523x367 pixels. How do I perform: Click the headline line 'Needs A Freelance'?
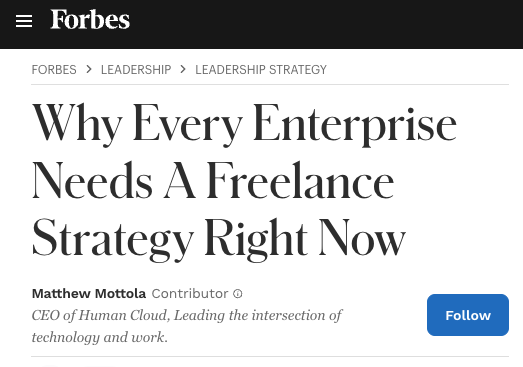click(213, 180)
